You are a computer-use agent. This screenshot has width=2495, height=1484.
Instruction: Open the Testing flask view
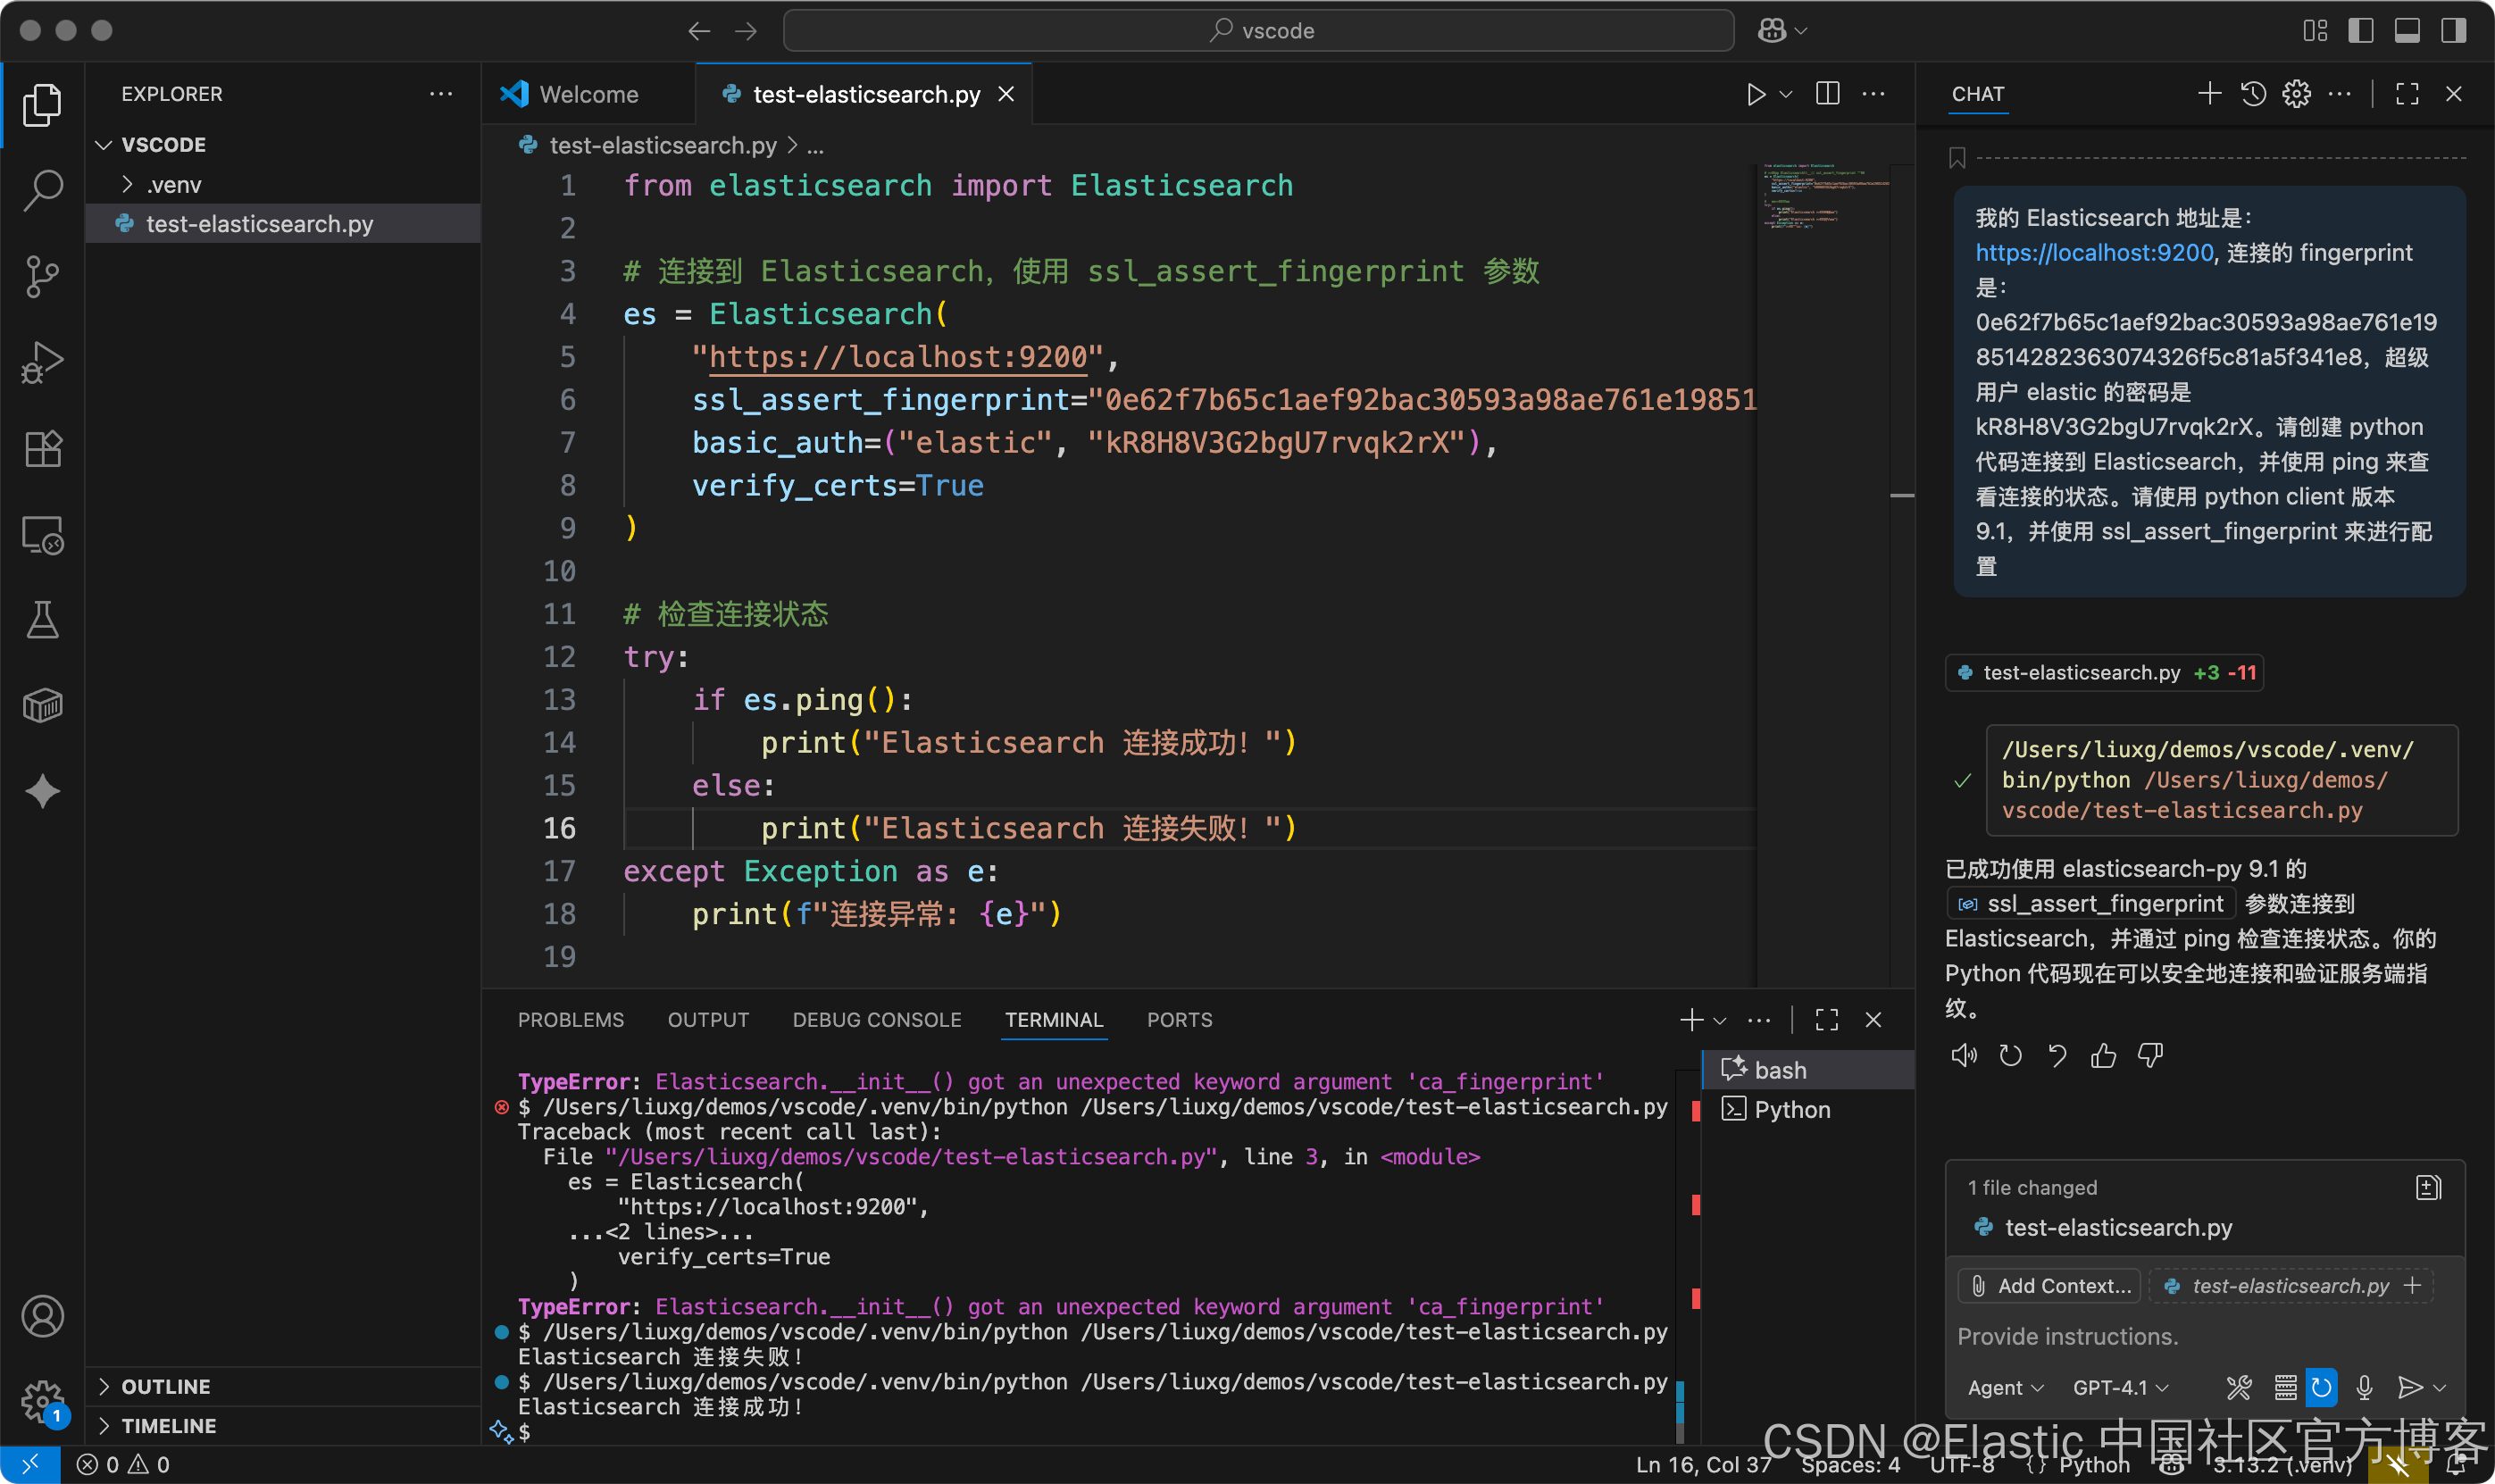point(42,621)
